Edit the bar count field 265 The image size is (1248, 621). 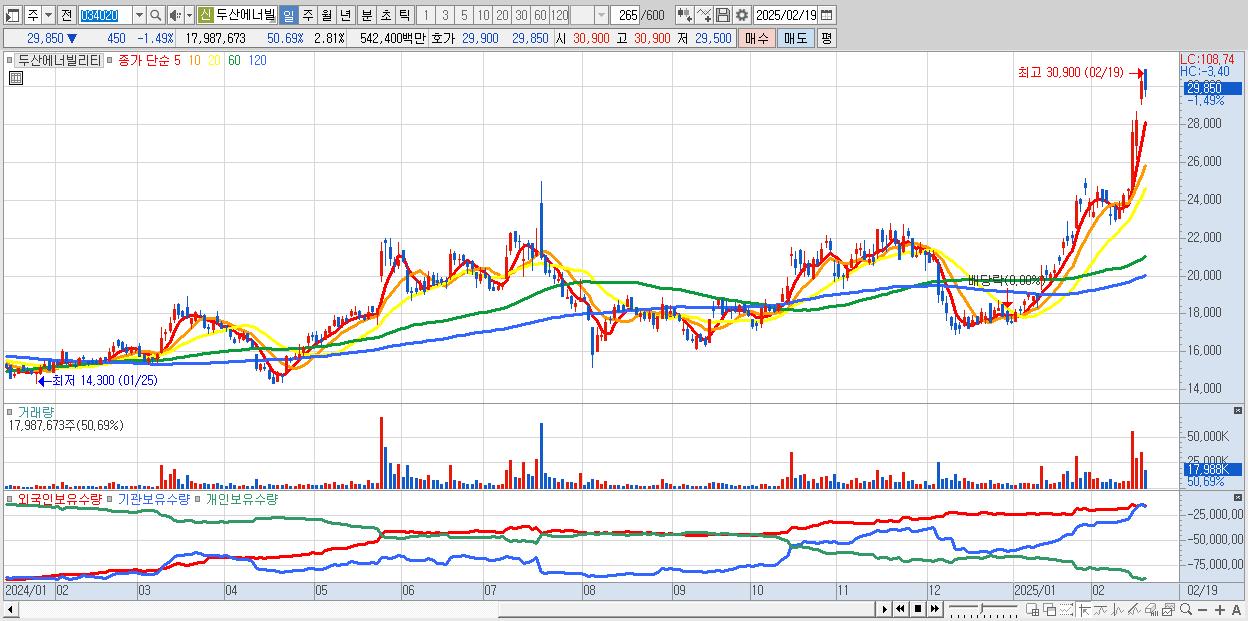coord(625,16)
